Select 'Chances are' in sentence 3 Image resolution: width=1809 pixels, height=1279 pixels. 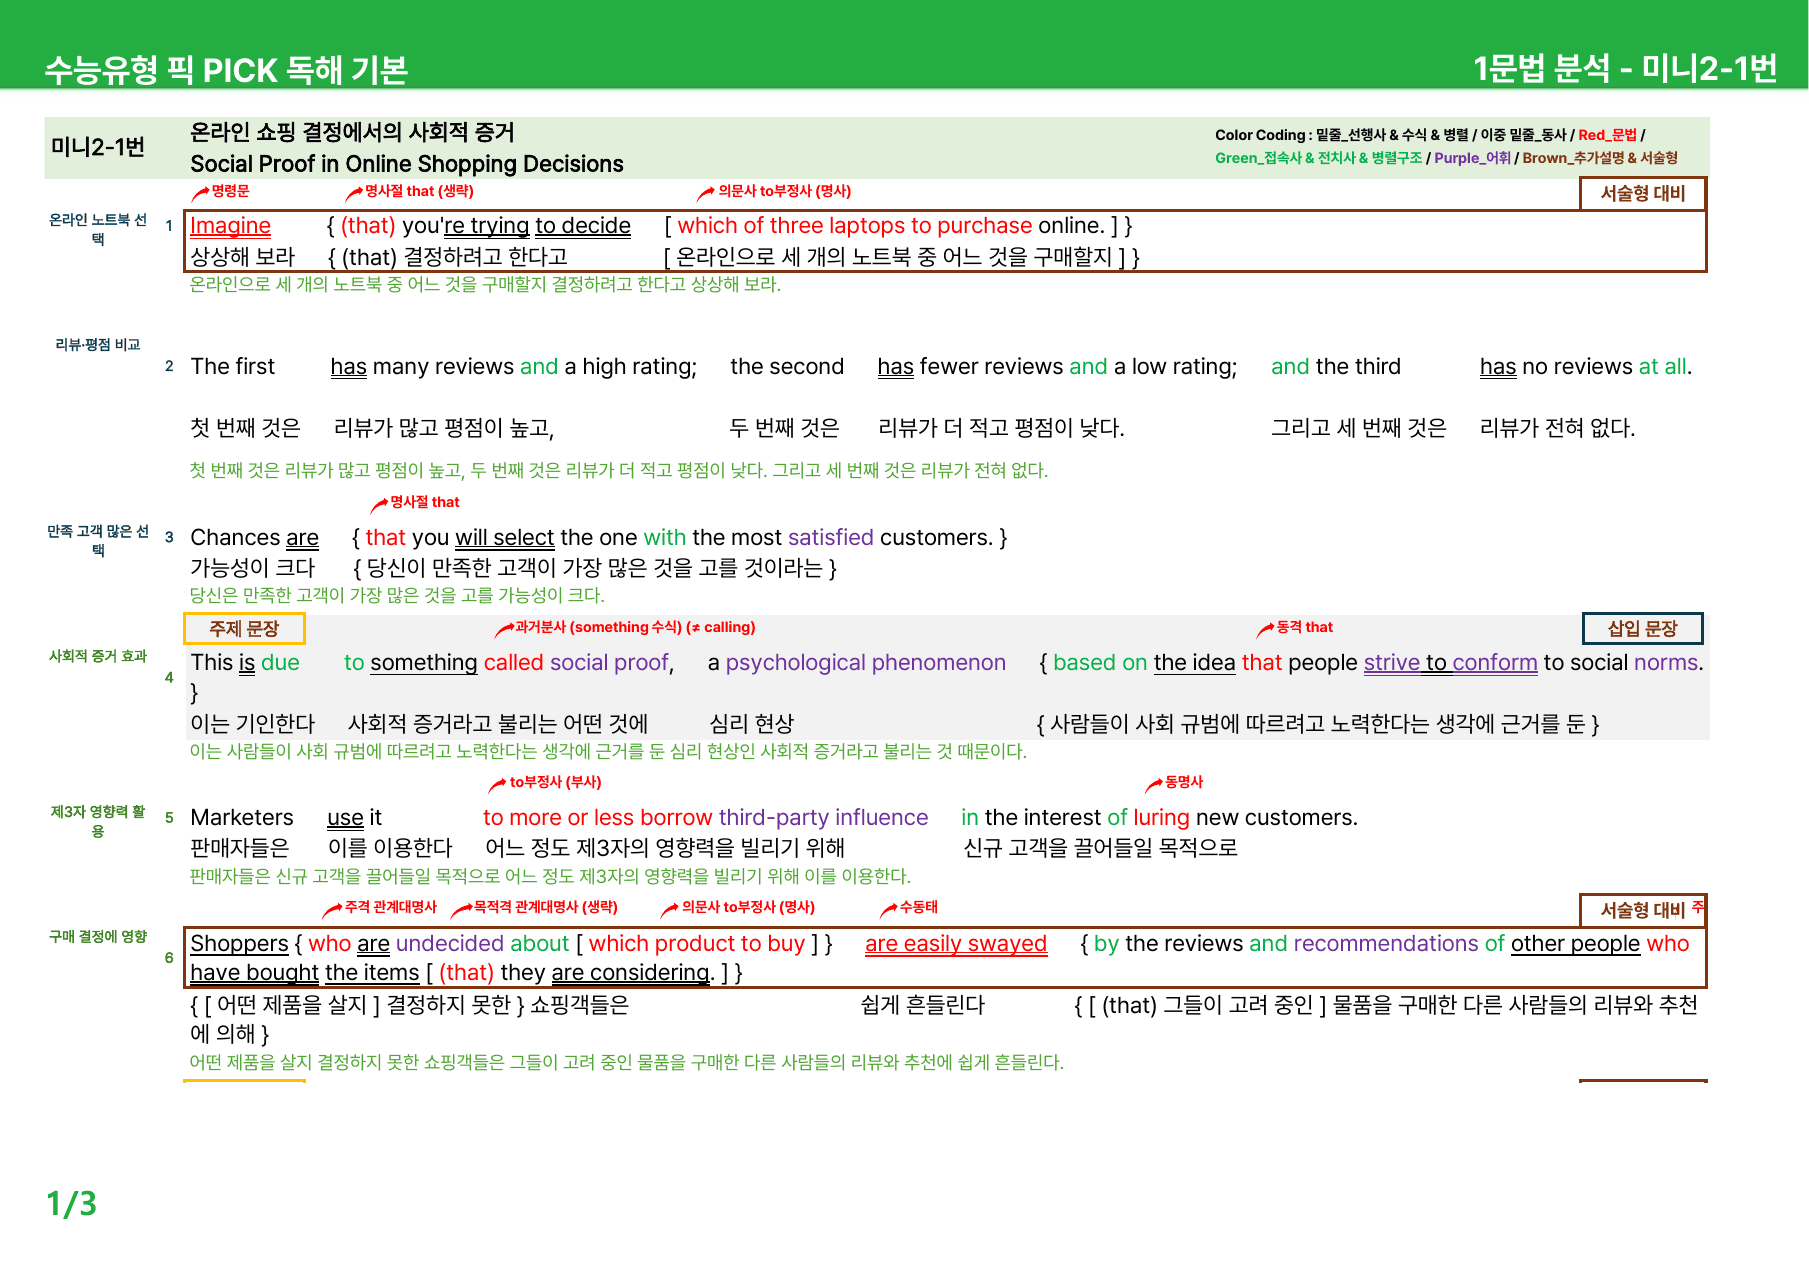click(x=254, y=538)
